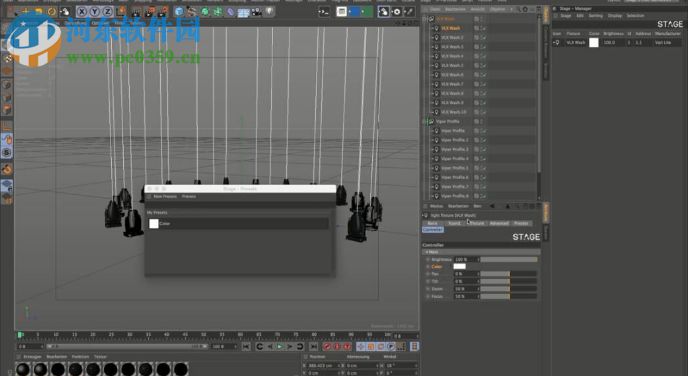Collapse the Main section in Controller

point(426,252)
